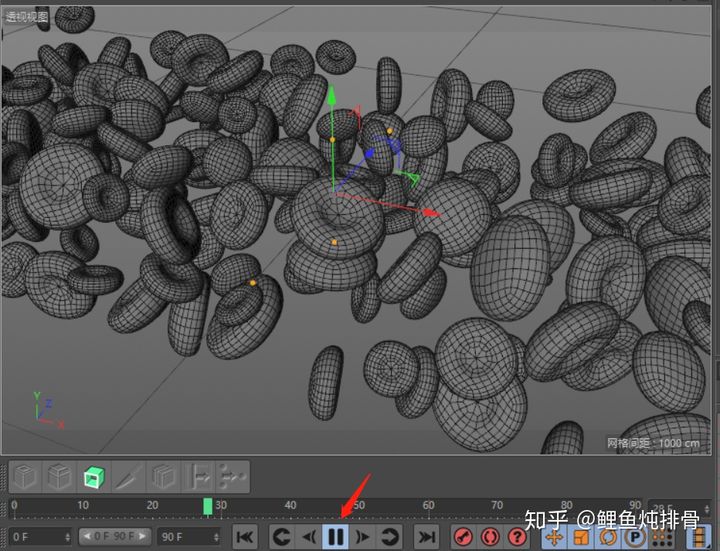
Task: Toggle scale keyframe recording
Action: [581, 537]
